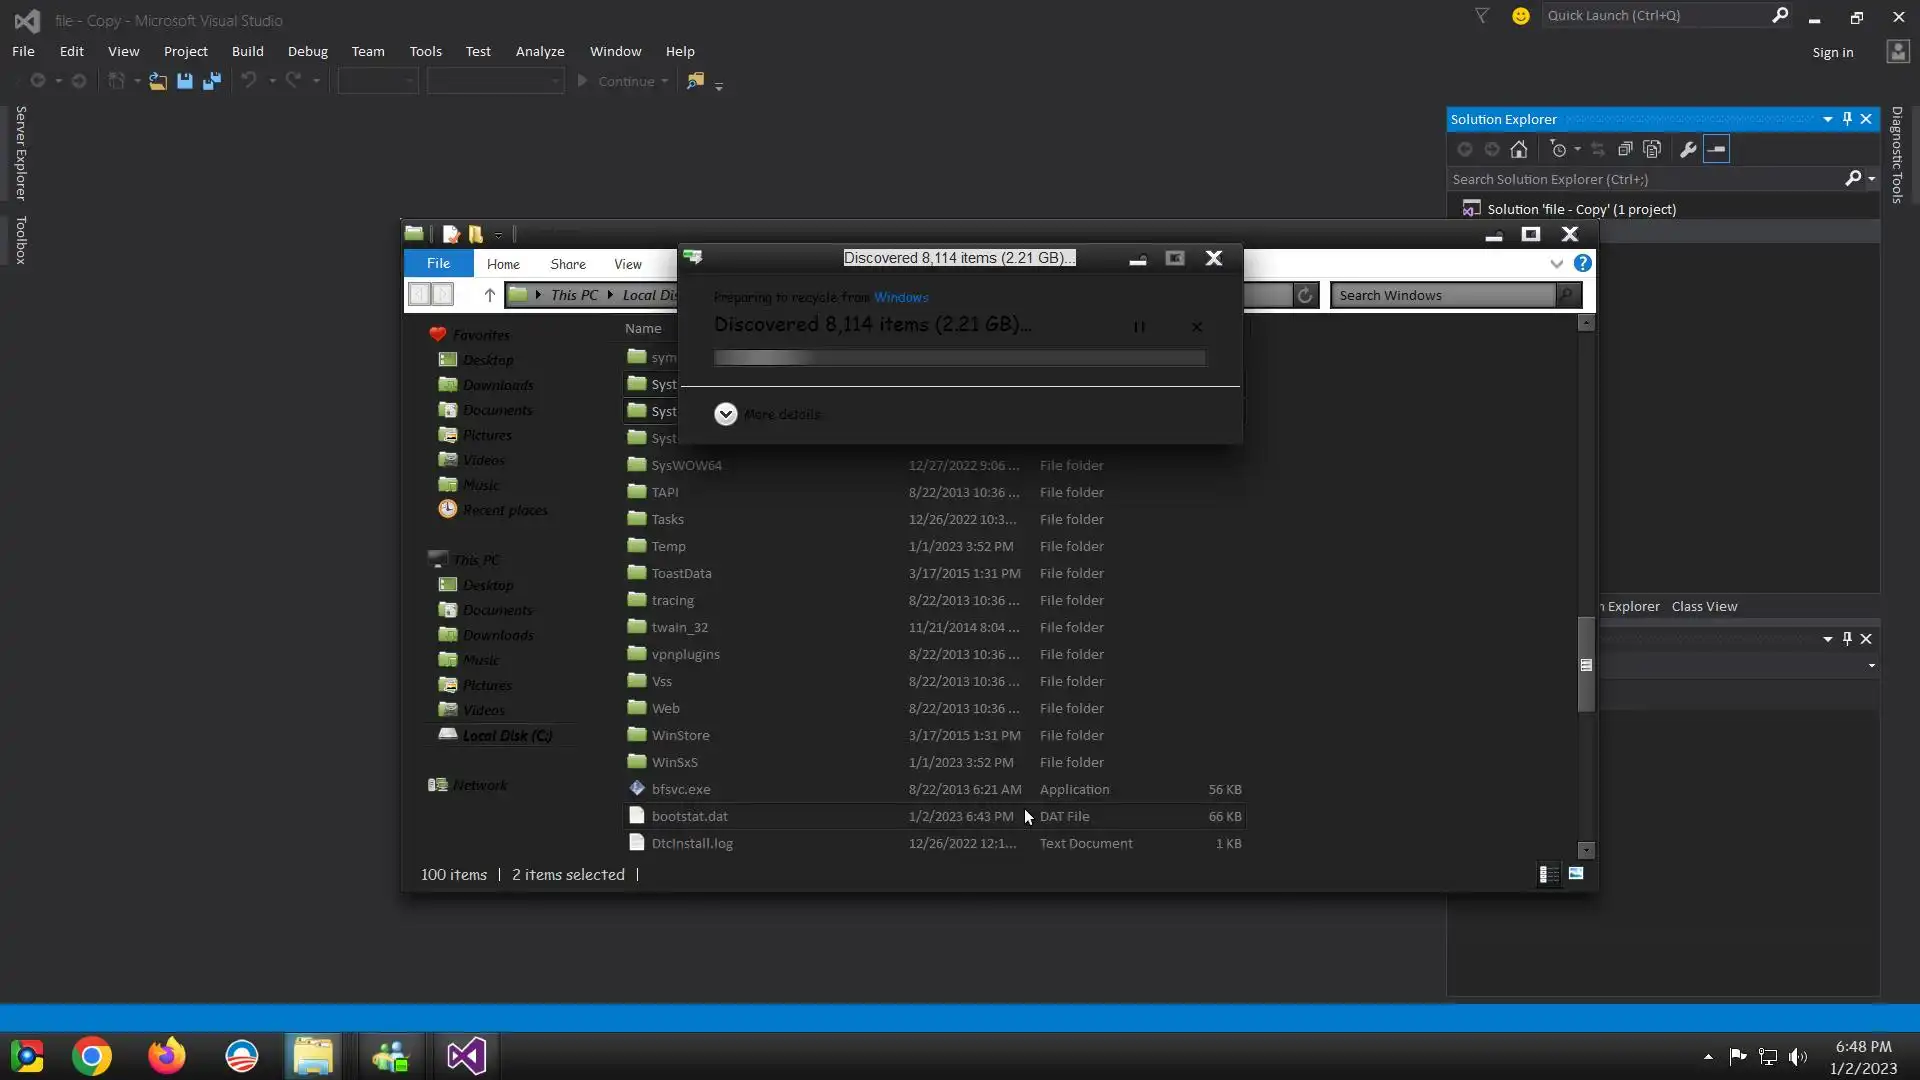Click the Save All toolbar icon
The image size is (1920, 1080).
click(212, 82)
